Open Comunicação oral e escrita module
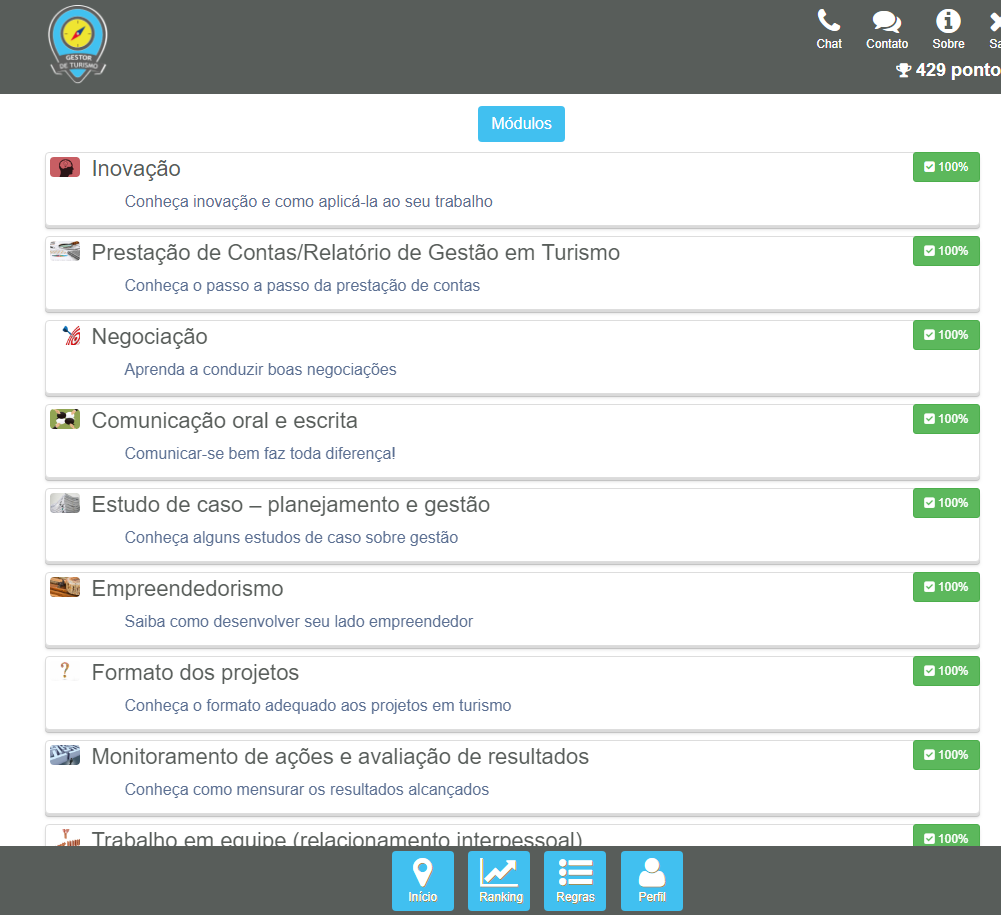Screen dimensions: 1001x916 click(225, 421)
